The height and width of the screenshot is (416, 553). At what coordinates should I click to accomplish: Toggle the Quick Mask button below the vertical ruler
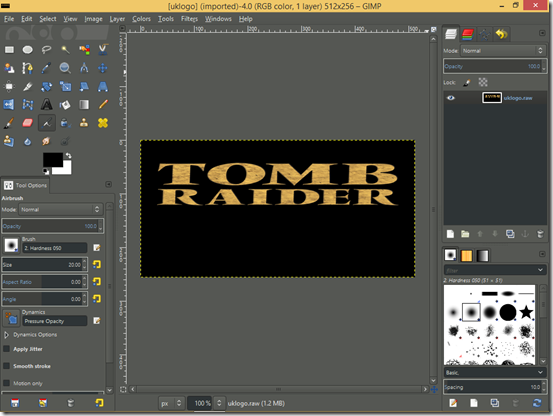click(123, 389)
